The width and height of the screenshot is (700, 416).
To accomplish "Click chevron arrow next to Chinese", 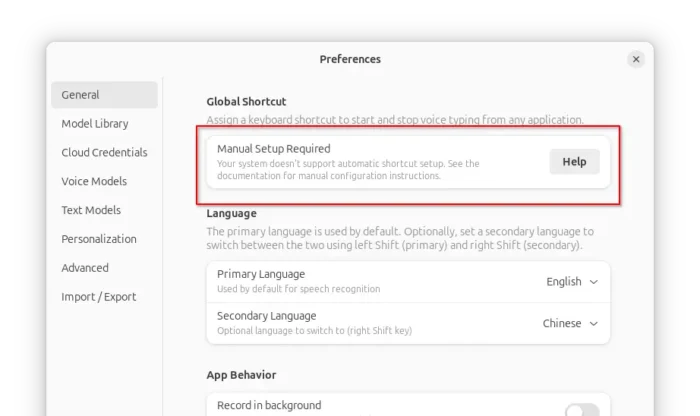I will 594,324.
